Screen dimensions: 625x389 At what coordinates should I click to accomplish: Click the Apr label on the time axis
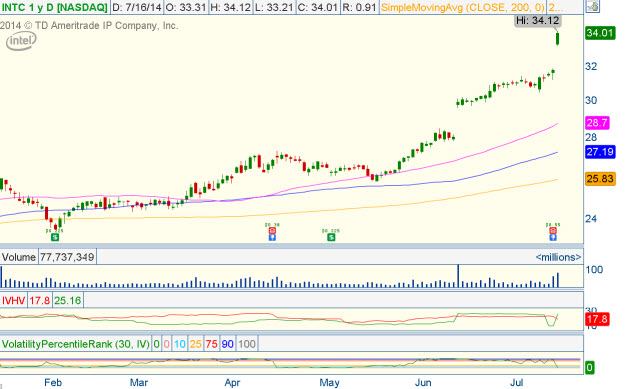[x=232, y=383]
